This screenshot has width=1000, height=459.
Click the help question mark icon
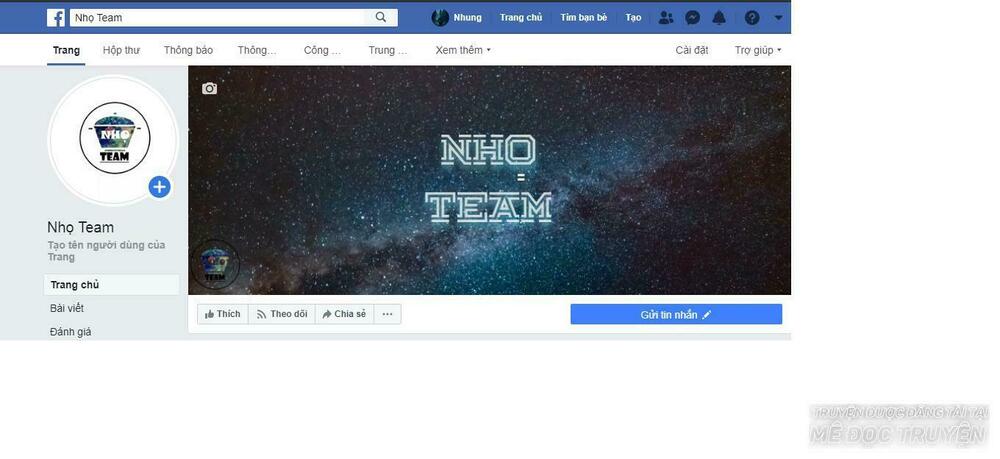click(752, 17)
